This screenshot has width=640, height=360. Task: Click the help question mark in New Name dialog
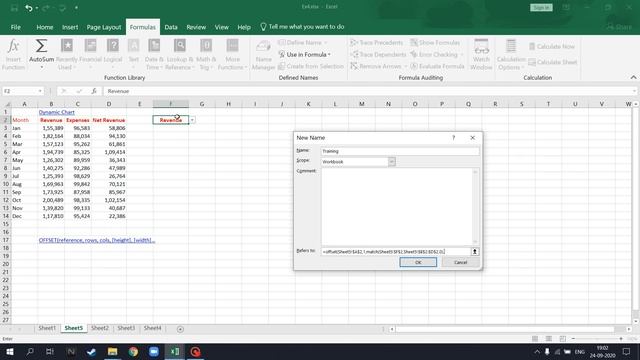click(x=453, y=138)
